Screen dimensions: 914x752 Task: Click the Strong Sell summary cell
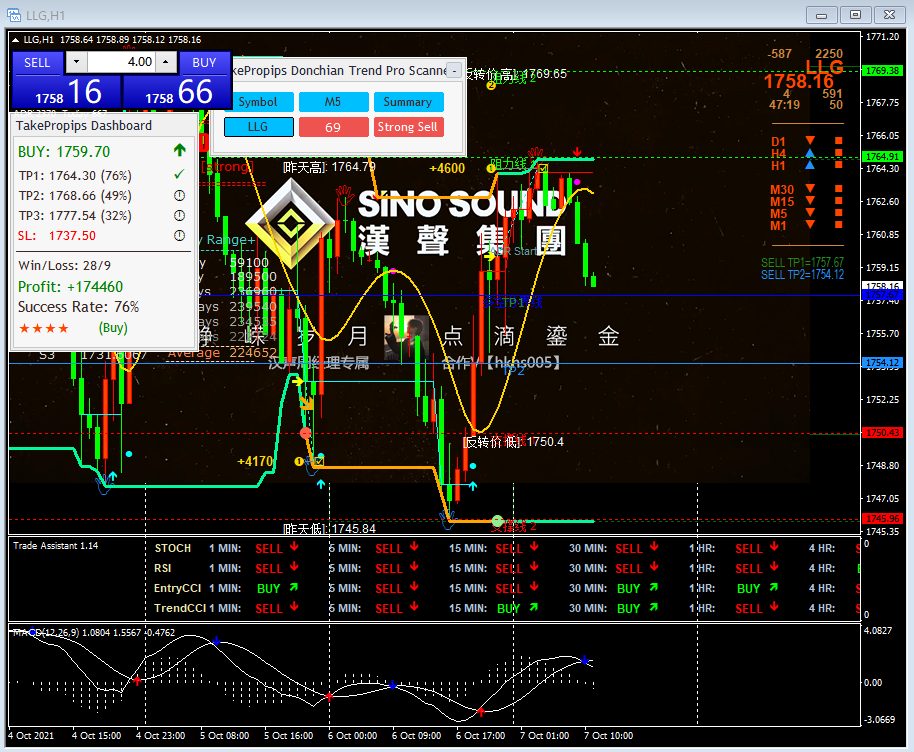coord(408,127)
